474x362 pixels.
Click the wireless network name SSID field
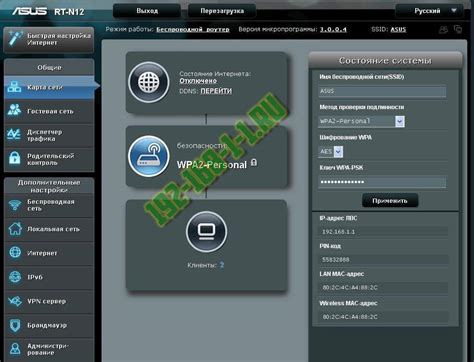(382, 91)
